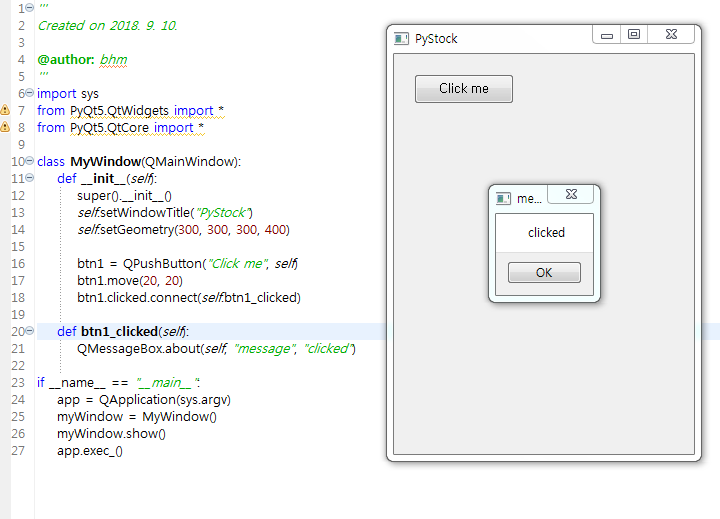Click 'app.exec_()' on line 27
Image resolution: width=720 pixels, height=519 pixels.
(x=90, y=451)
